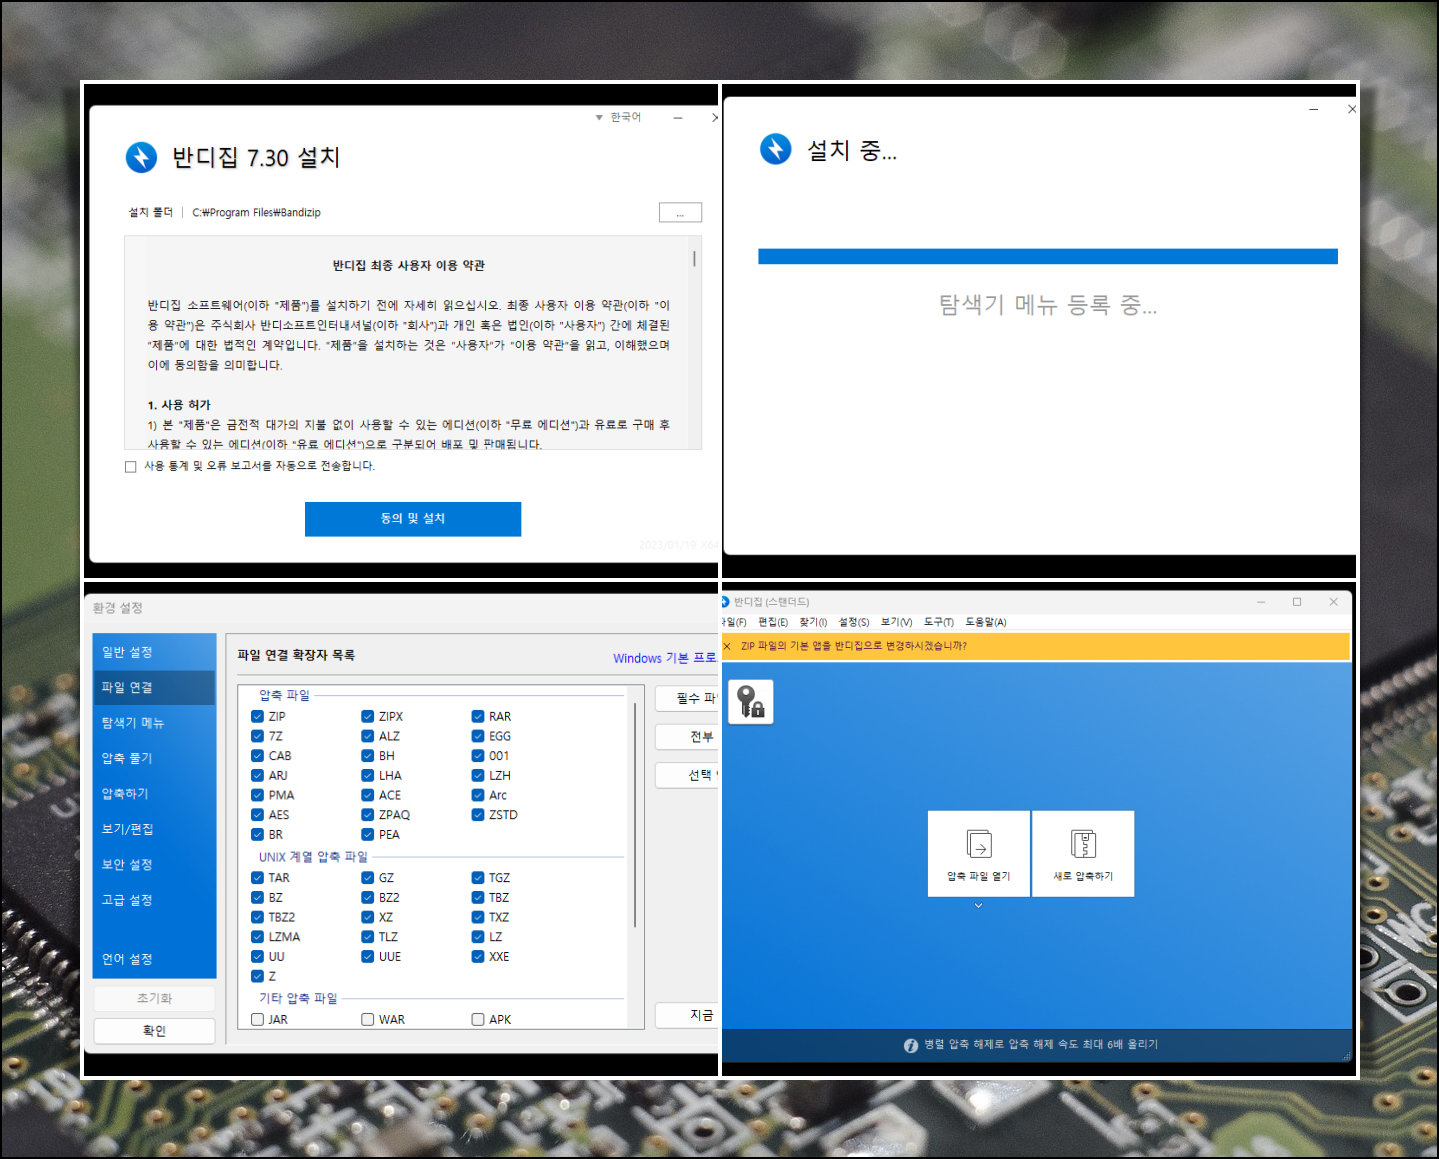Screen dimensions: 1439x1159
Task: Click the 전부 select-all button
Action: [x=688, y=737]
